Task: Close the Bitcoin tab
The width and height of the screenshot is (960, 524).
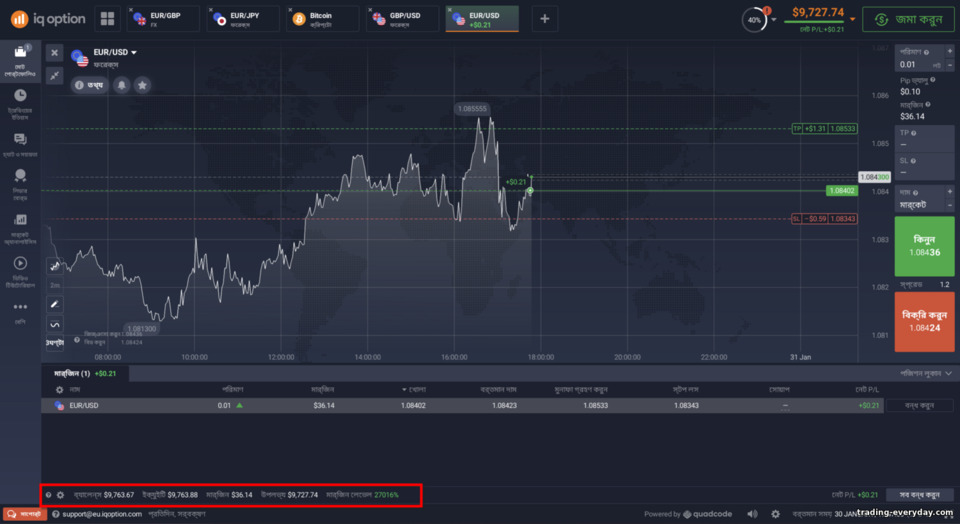Action: click(290, 10)
